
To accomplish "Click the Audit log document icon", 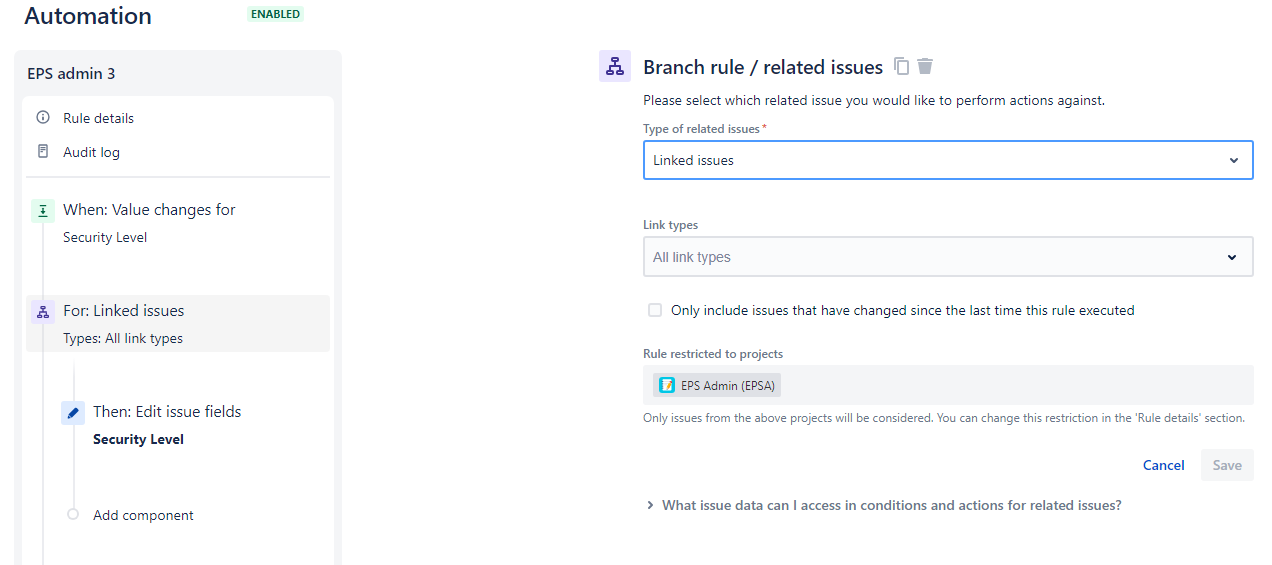I will point(43,152).
